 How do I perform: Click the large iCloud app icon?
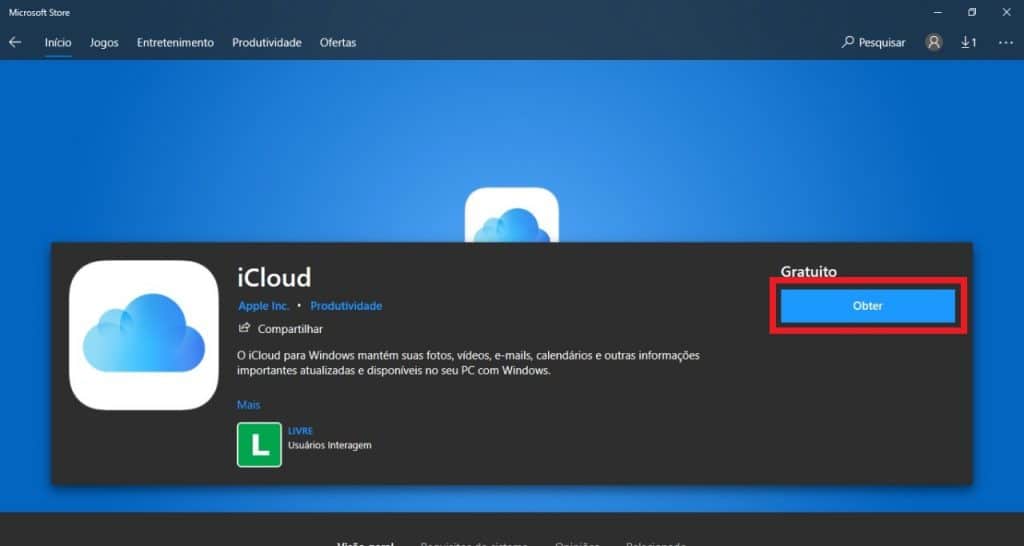click(x=144, y=335)
